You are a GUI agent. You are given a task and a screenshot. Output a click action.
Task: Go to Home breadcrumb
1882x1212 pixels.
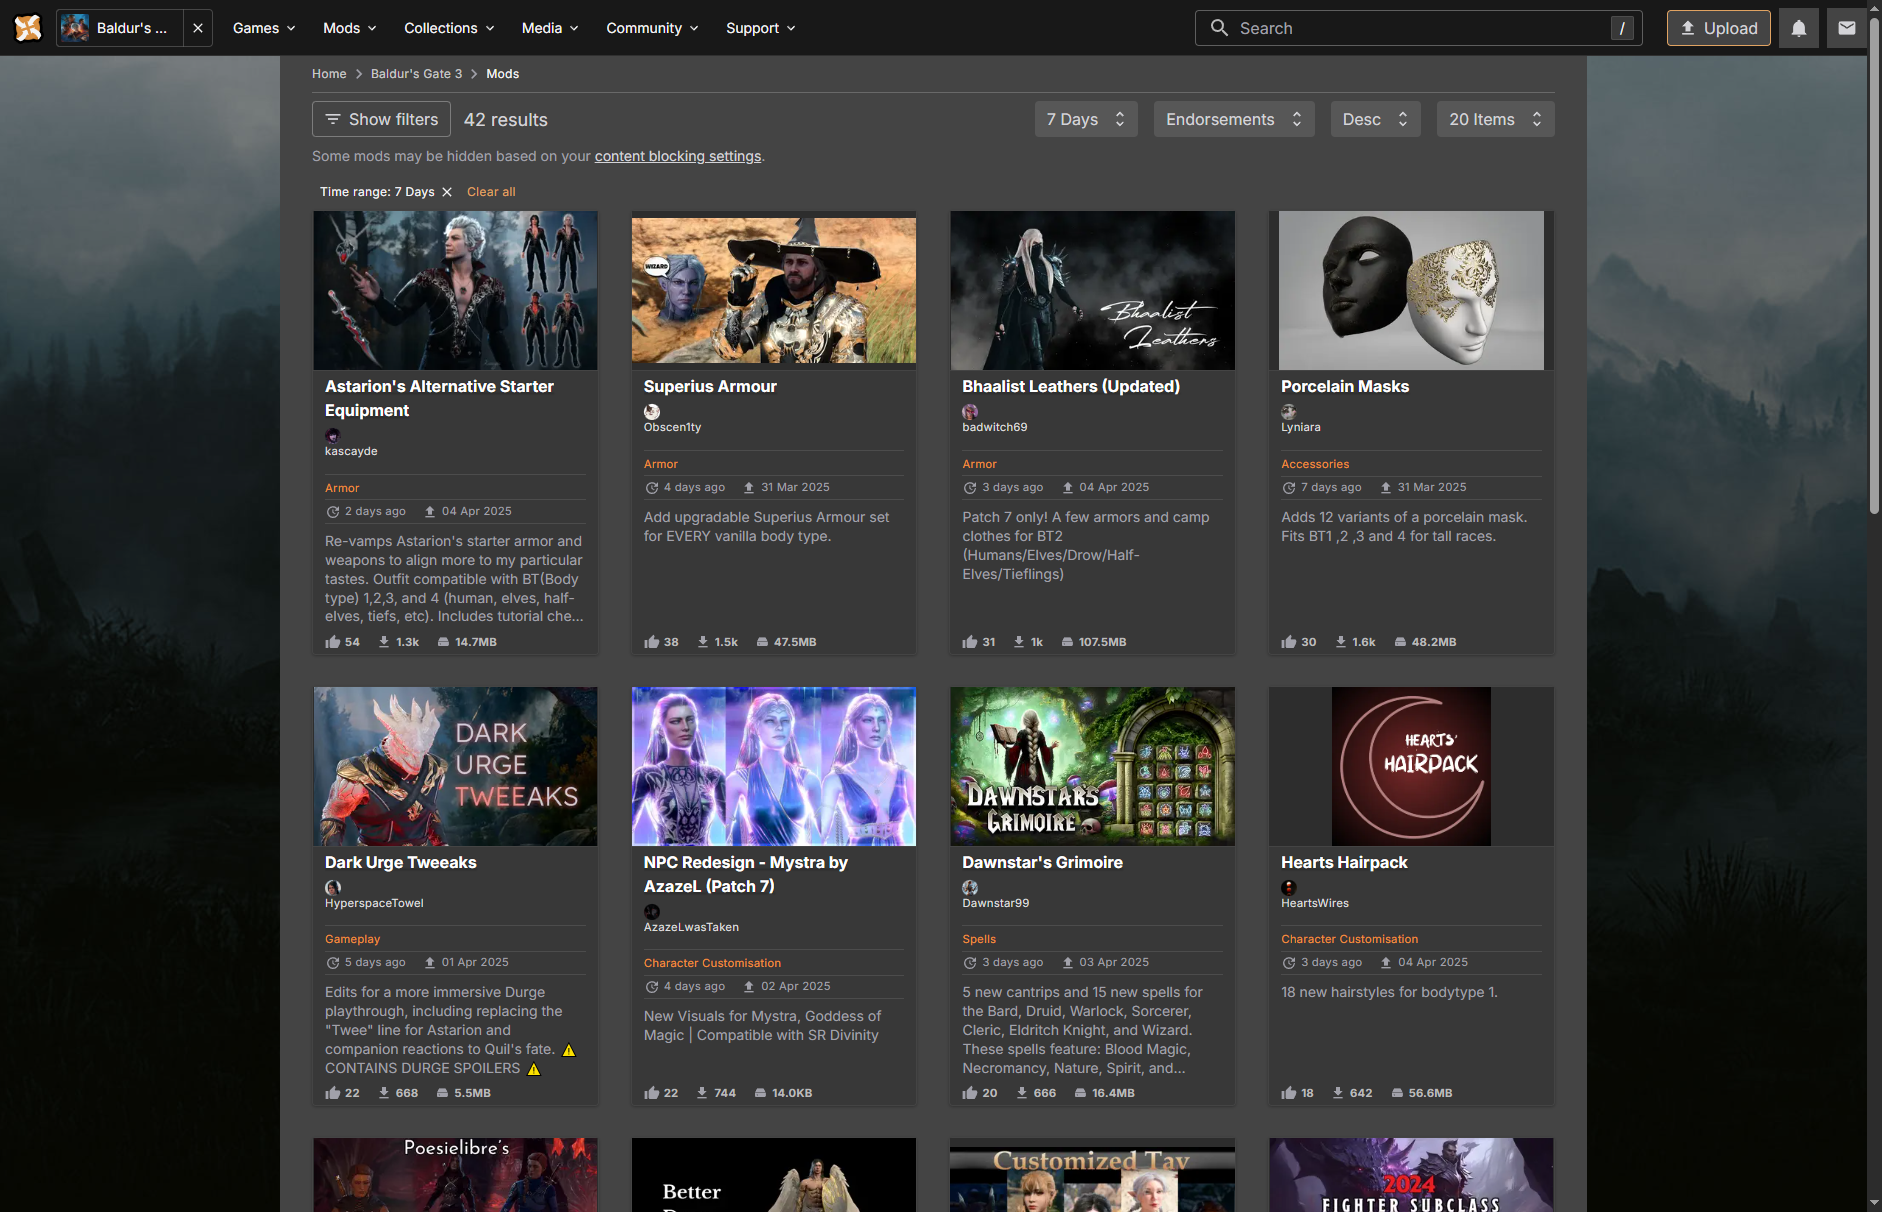(x=329, y=74)
